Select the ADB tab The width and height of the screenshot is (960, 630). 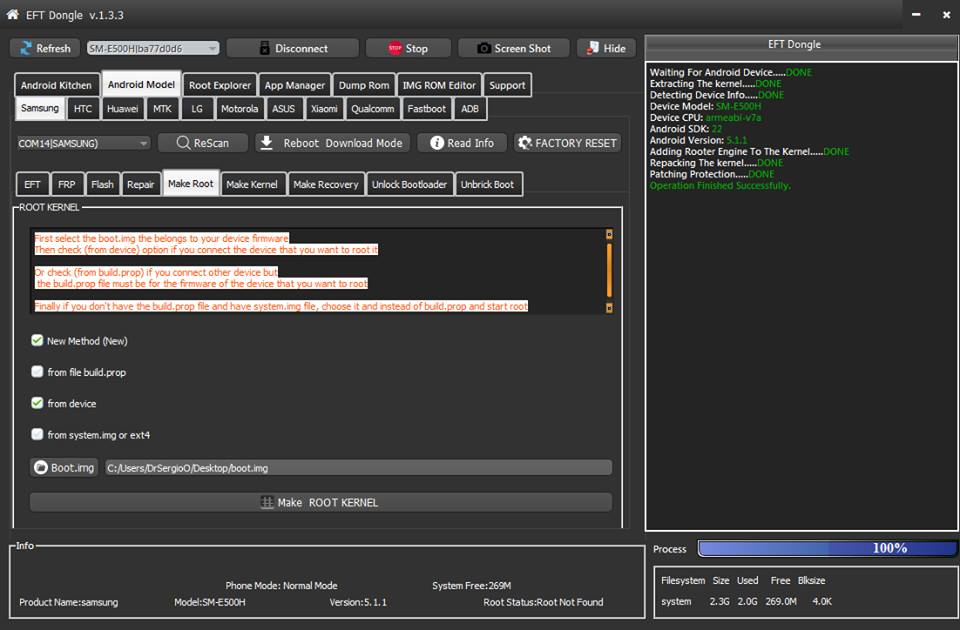tap(470, 108)
